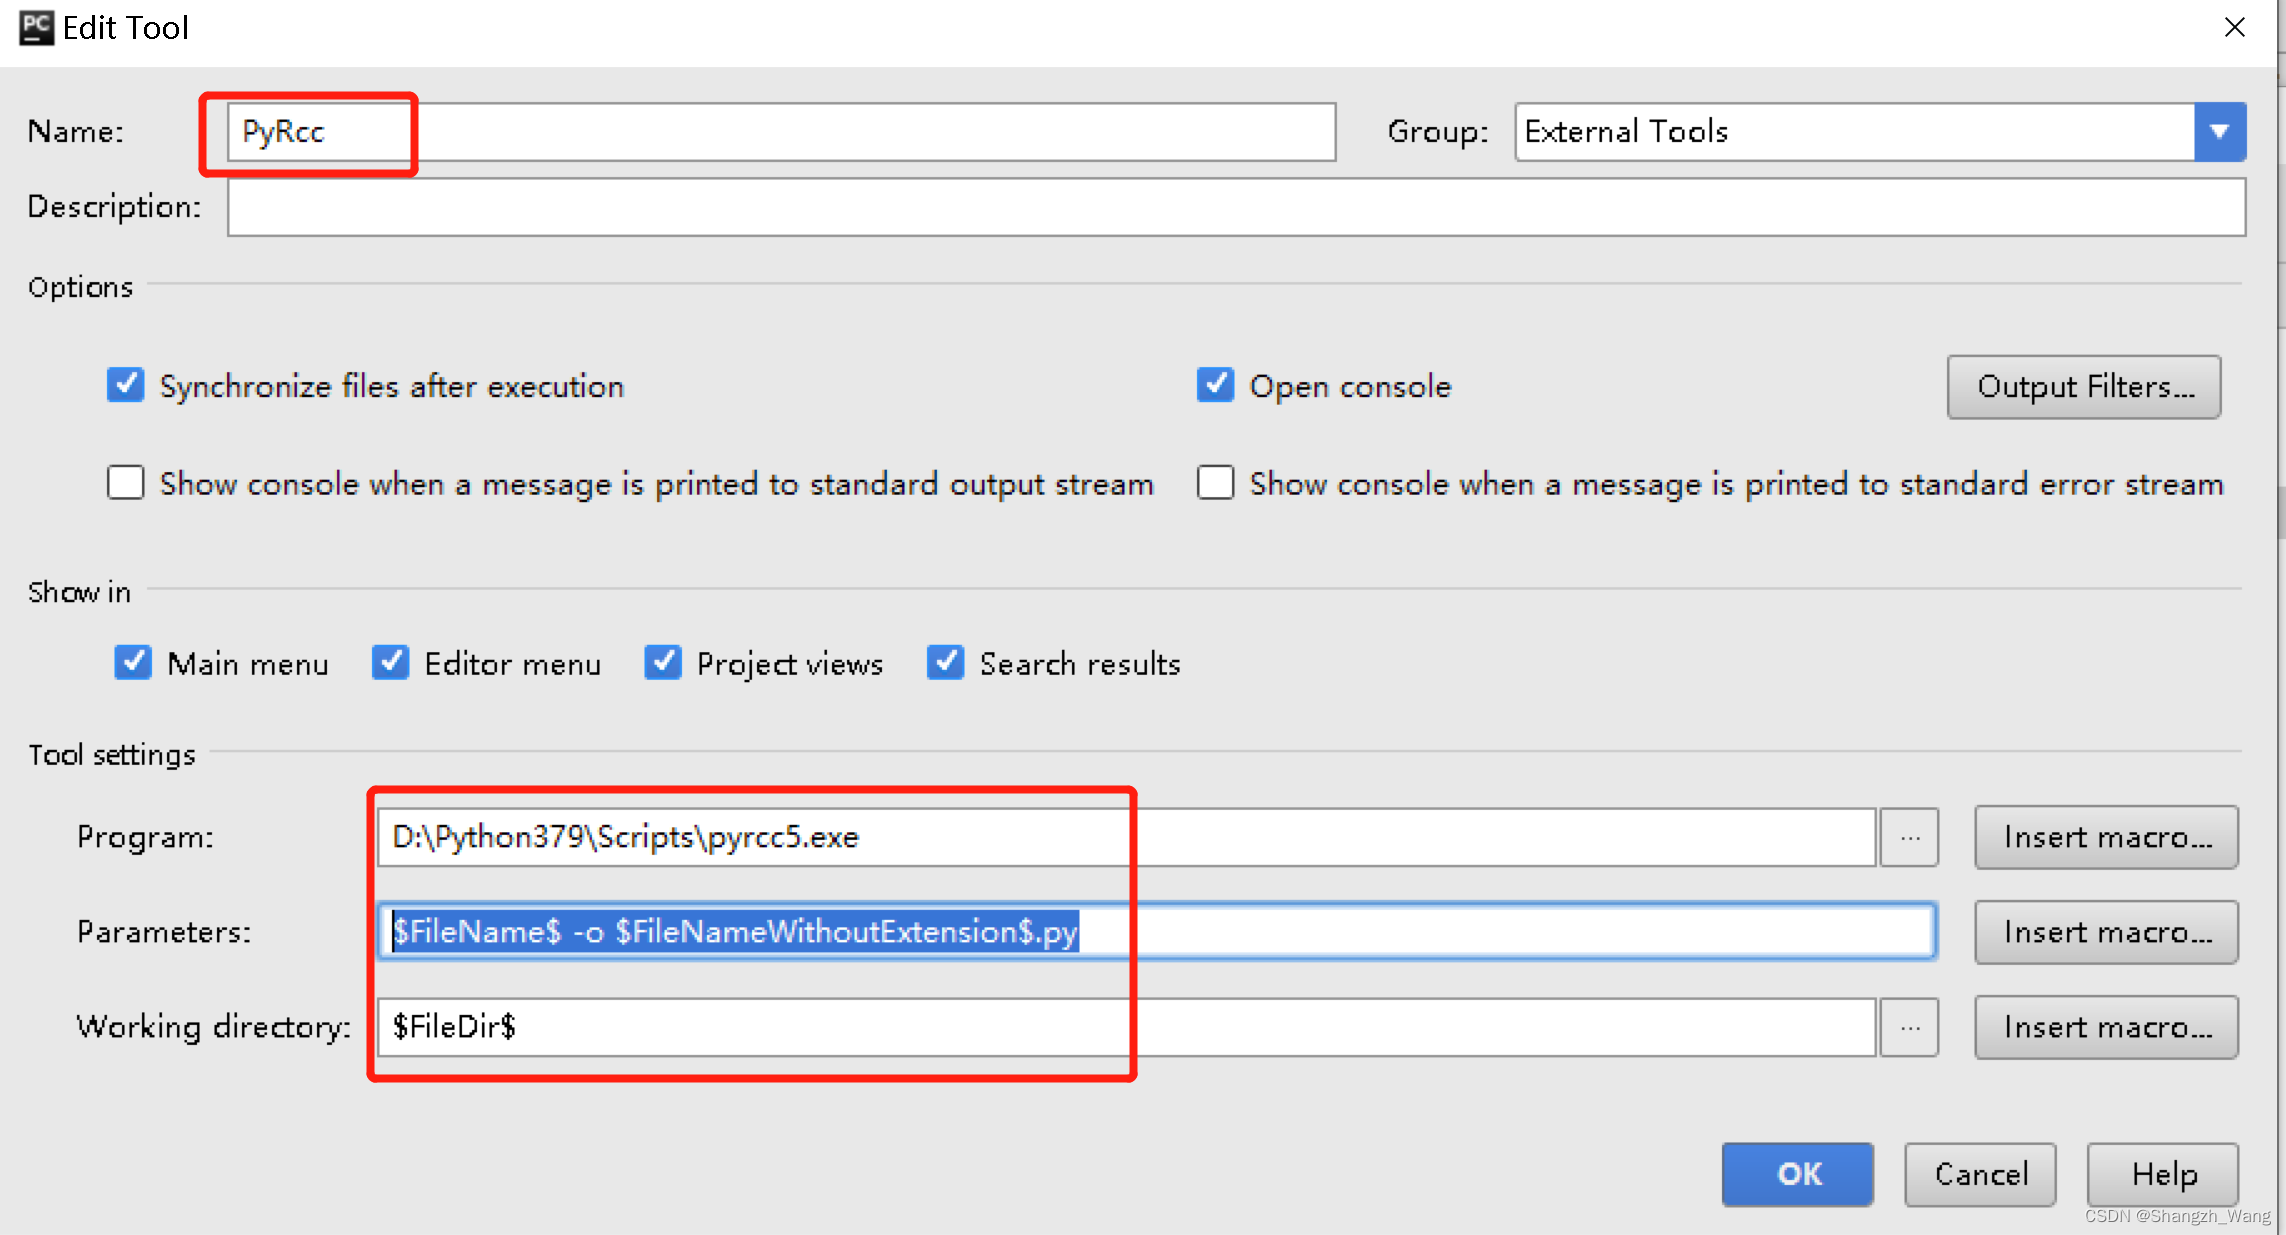The image size is (2286, 1235).
Task: Enable show console on standard output stream
Action: coord(126,483)
